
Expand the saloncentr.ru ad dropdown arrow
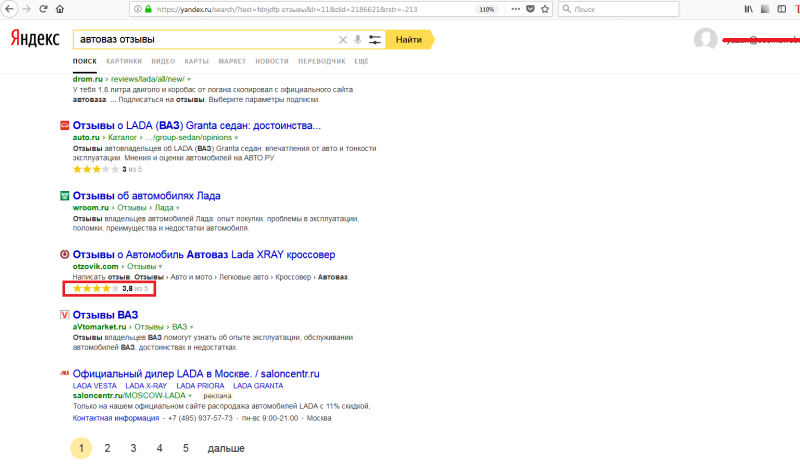pyautogui.click(x=190, y=396)
